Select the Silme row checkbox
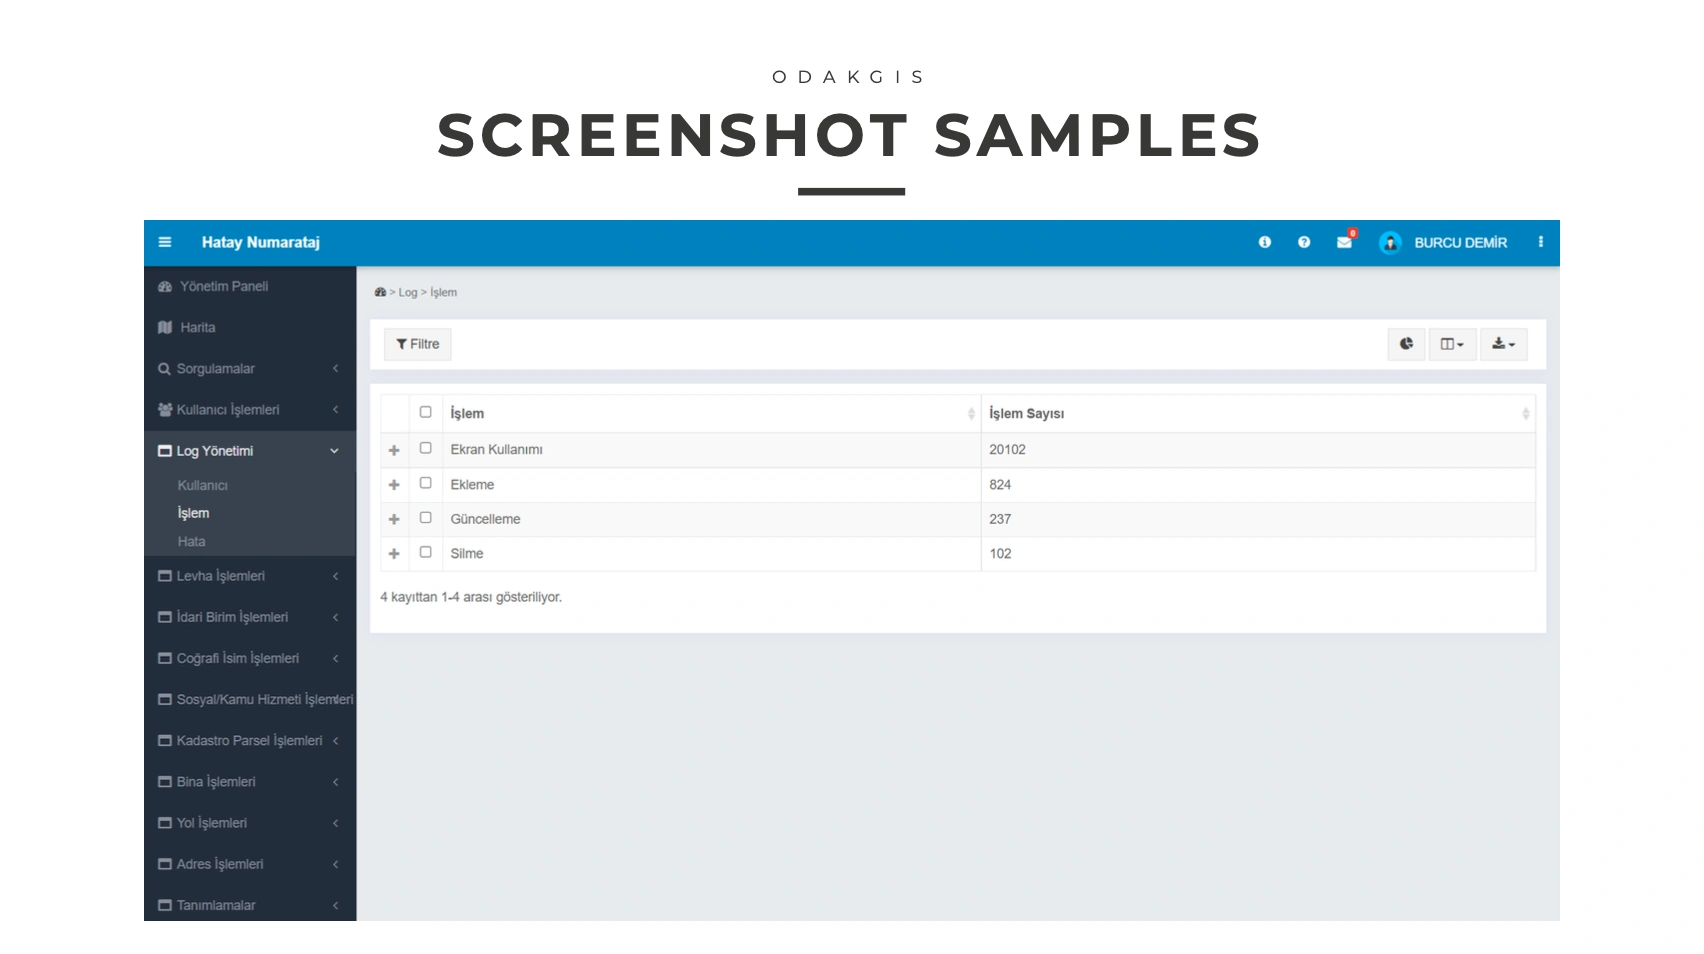This screenshot has height=954, width=1704. [x=425, y=552]
